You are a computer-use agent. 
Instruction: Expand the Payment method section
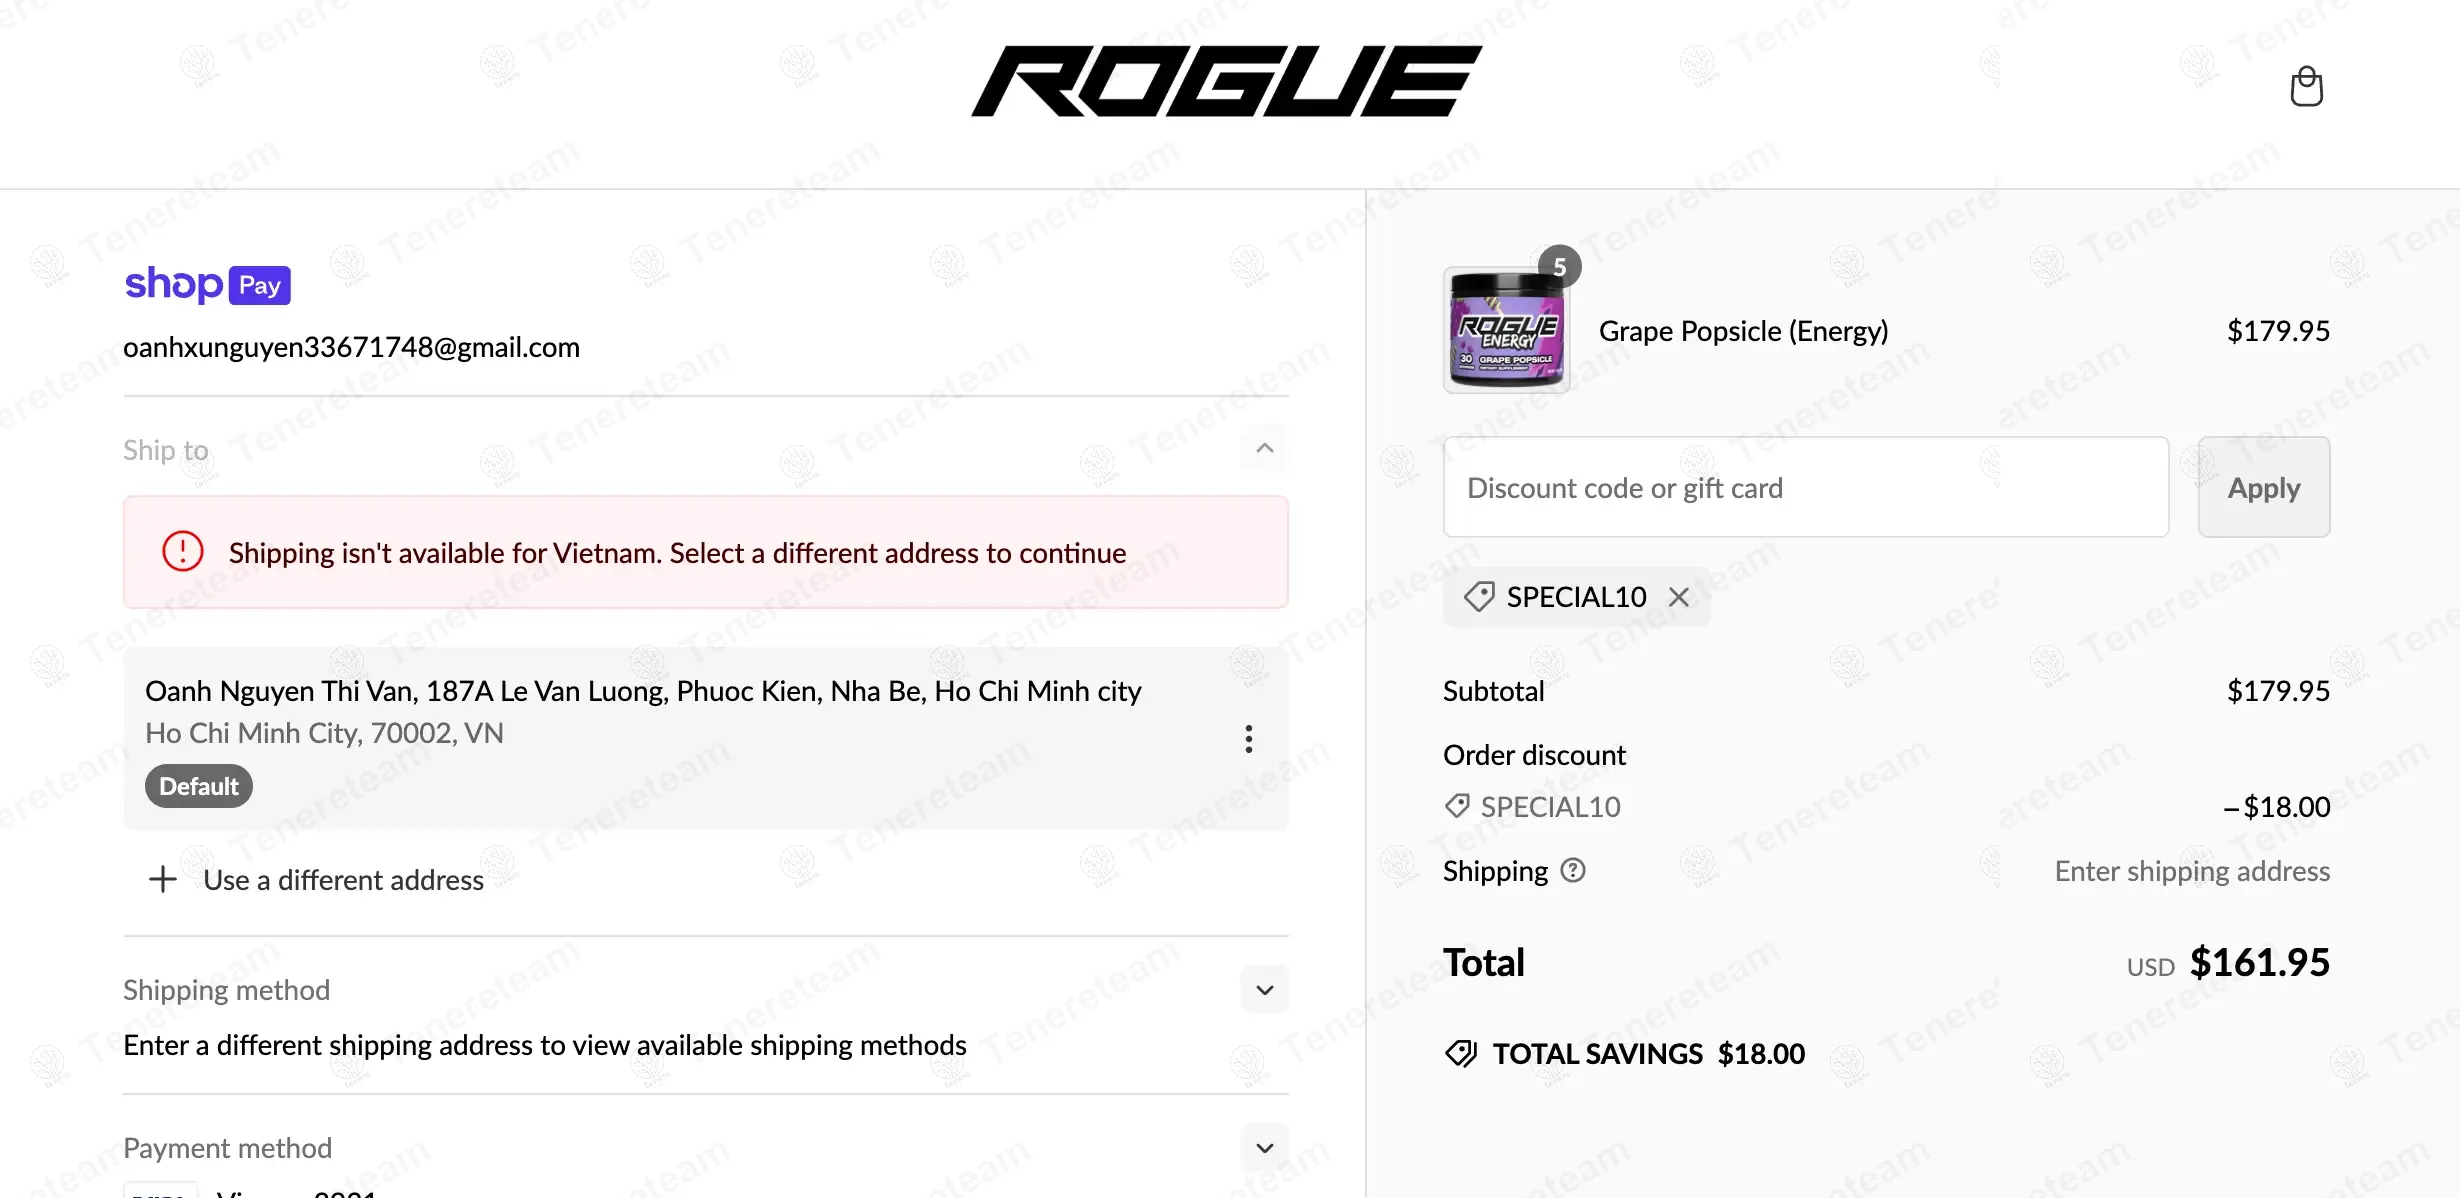(1265, 1148)
